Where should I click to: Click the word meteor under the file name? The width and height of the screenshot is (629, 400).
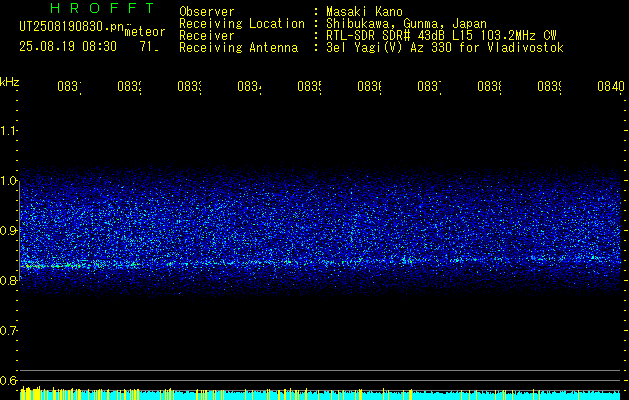pyautogui.click(x=145, y=32)
